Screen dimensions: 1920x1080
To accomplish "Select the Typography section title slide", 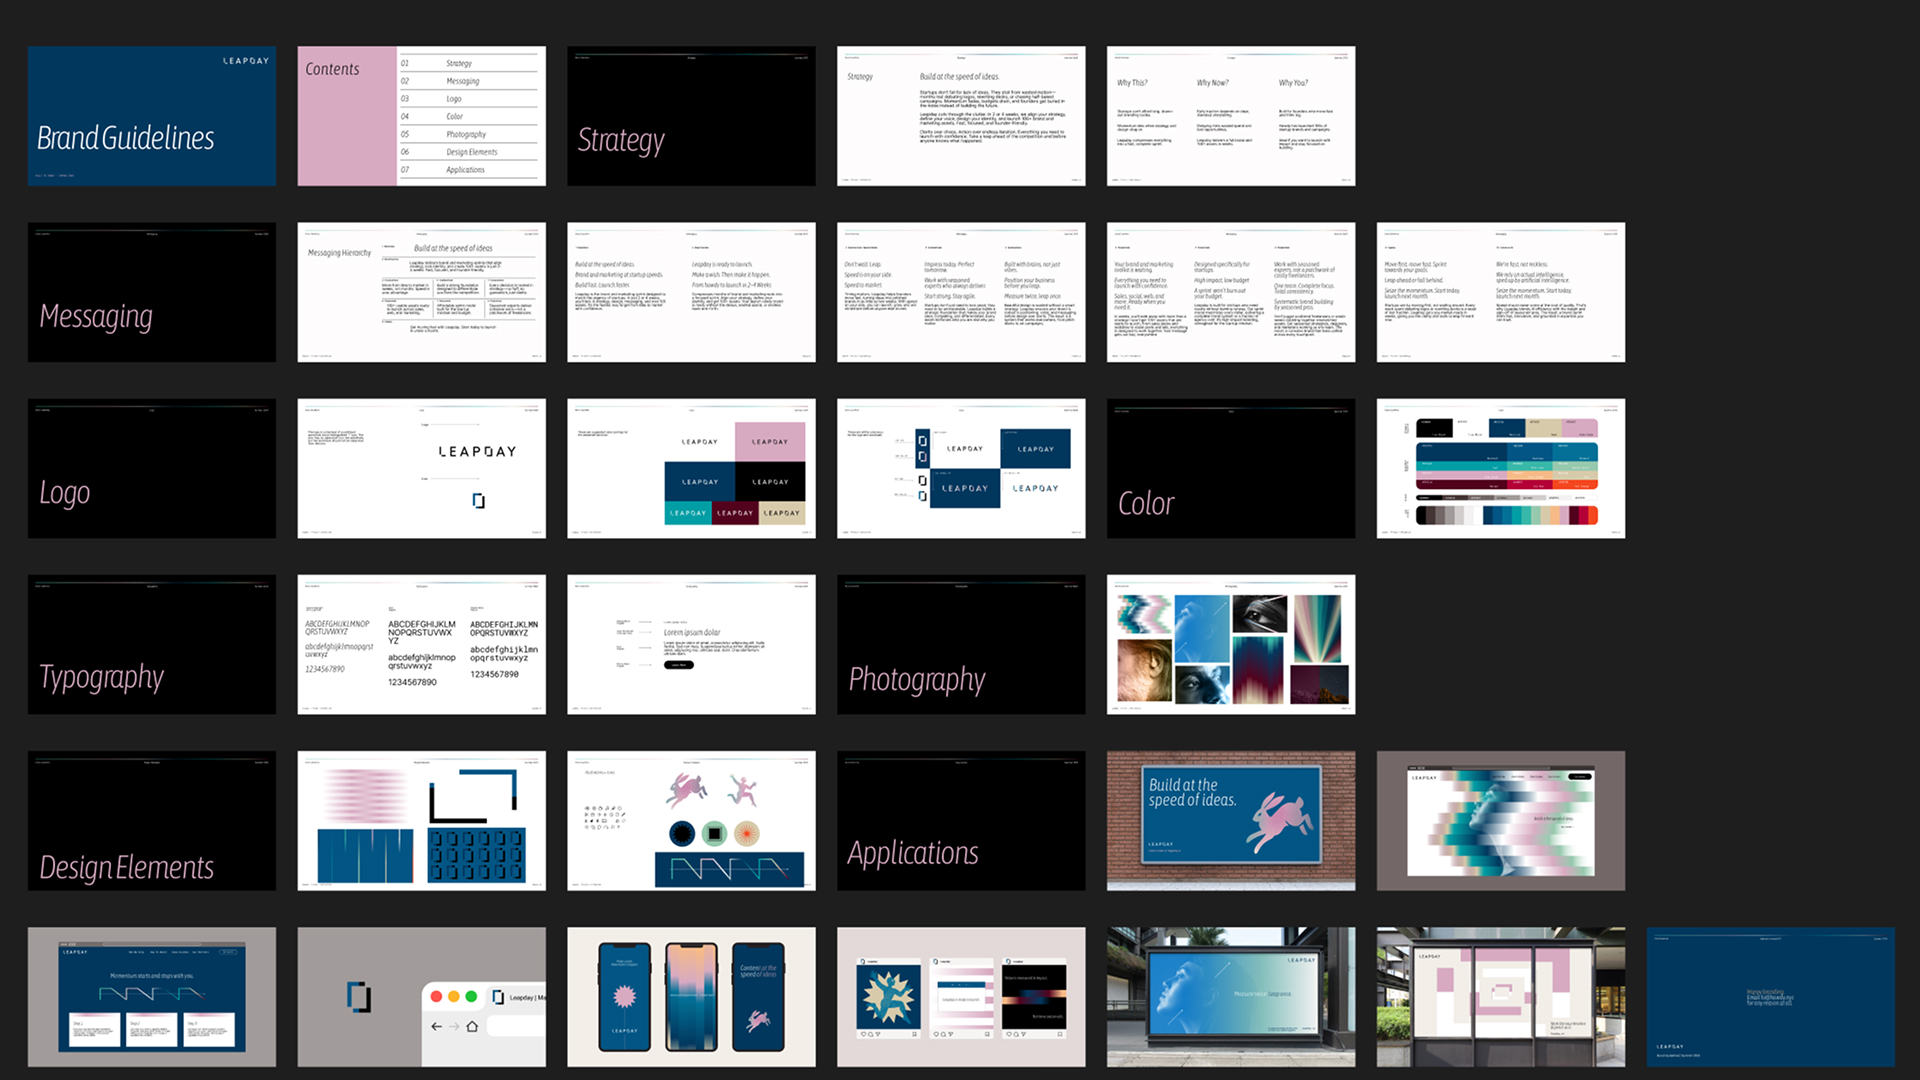I will point(151,644).
